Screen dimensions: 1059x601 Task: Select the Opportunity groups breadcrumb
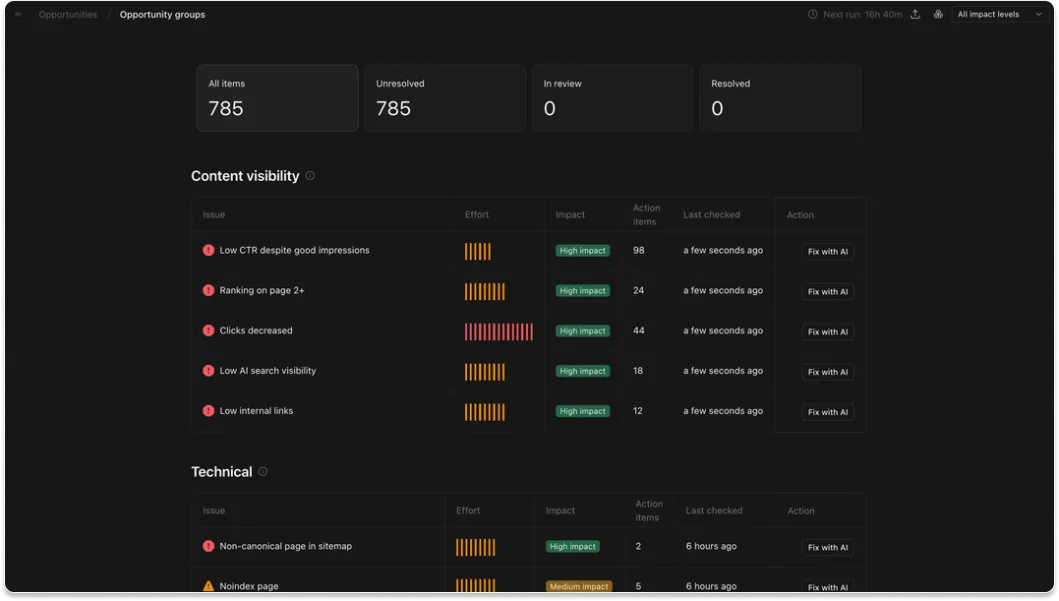pyautogui.click(x=162, y=14)
